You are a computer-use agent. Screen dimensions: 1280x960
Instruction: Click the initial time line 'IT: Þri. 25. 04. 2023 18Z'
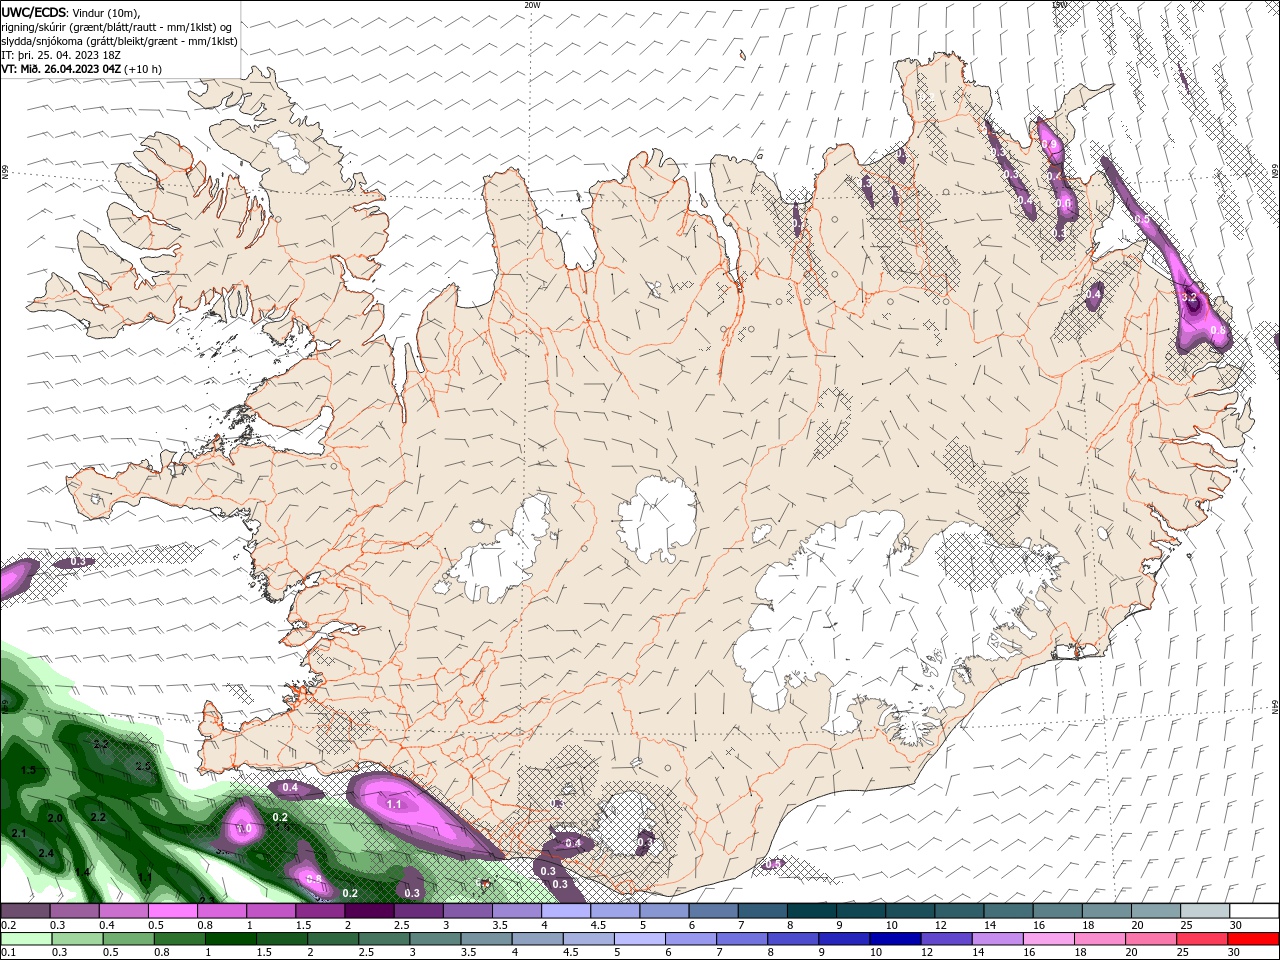click(x=62, y=55)
